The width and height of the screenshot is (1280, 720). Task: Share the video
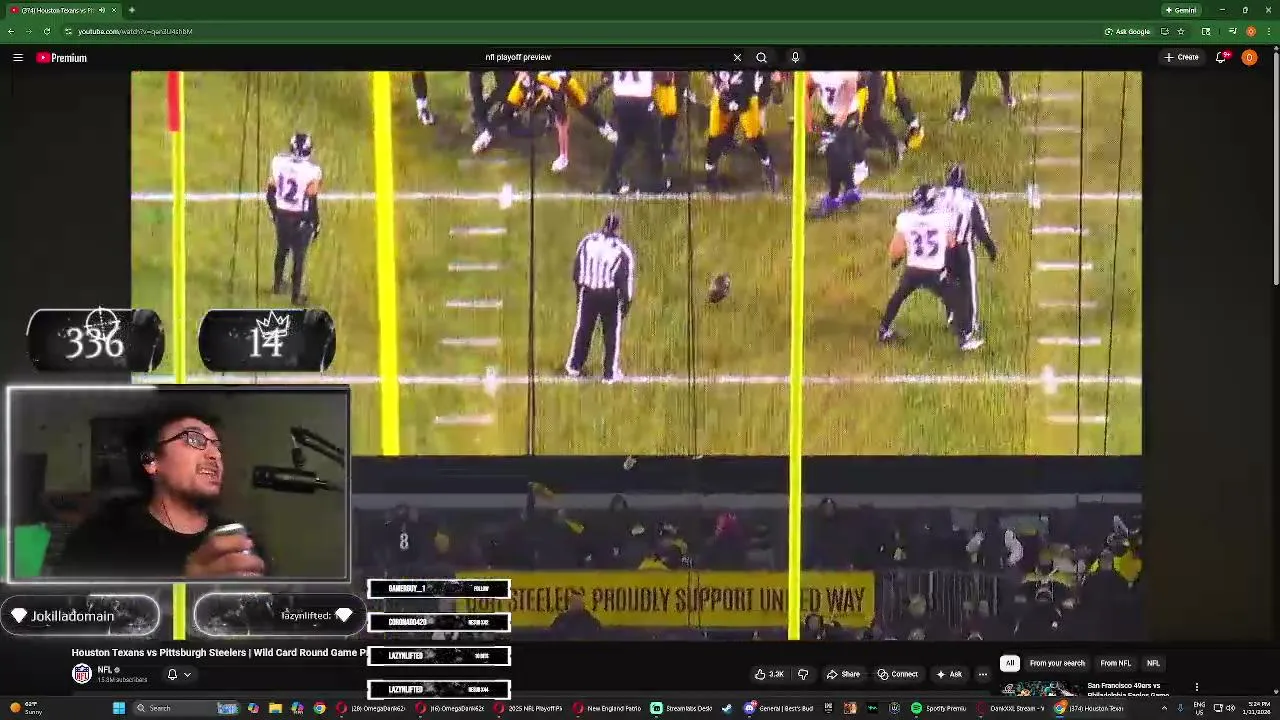click(x=843, y=674)
